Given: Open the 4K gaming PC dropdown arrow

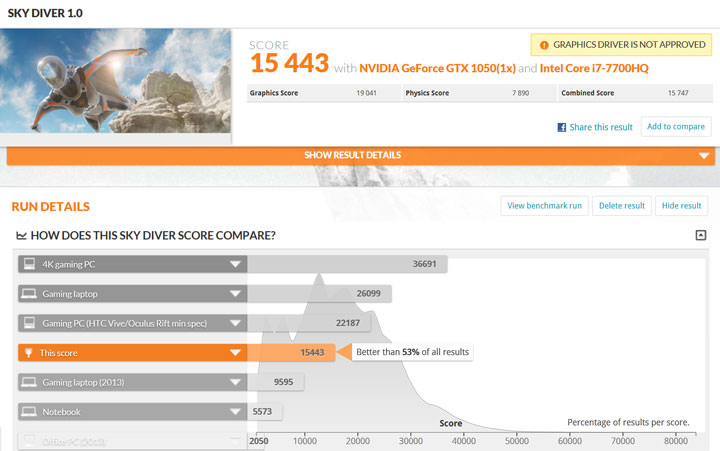Looking at the screenshot, I should pyautogui.click(x=235, y=265).
